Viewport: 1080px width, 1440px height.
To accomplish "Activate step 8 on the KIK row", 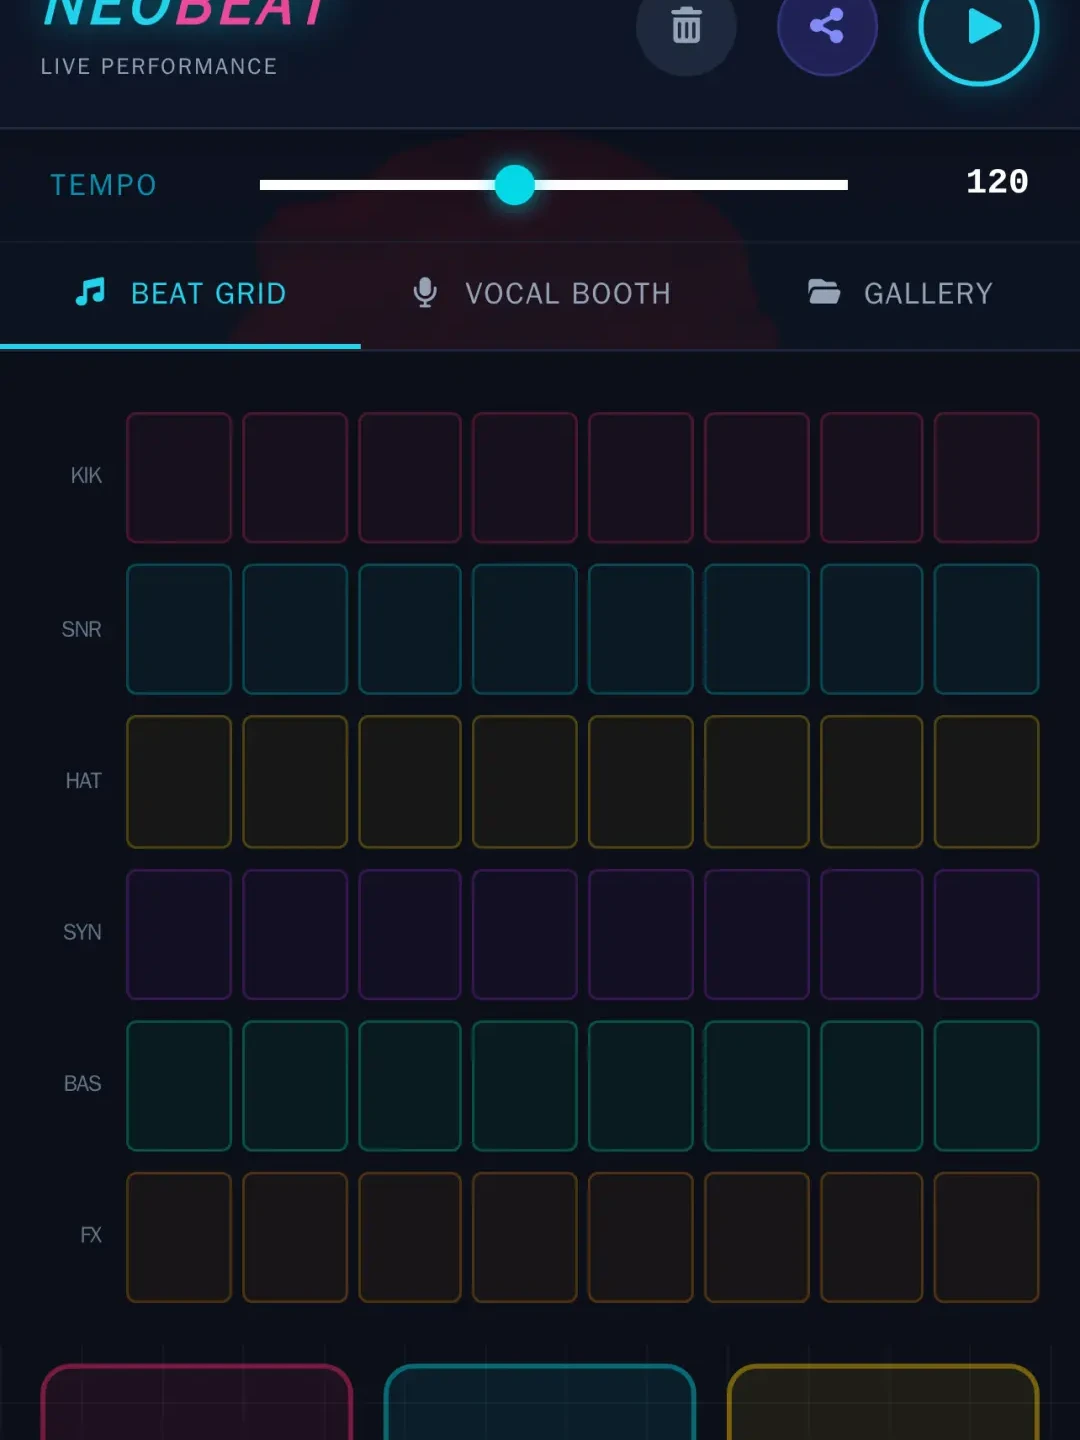I will click(x=987, y=478).
